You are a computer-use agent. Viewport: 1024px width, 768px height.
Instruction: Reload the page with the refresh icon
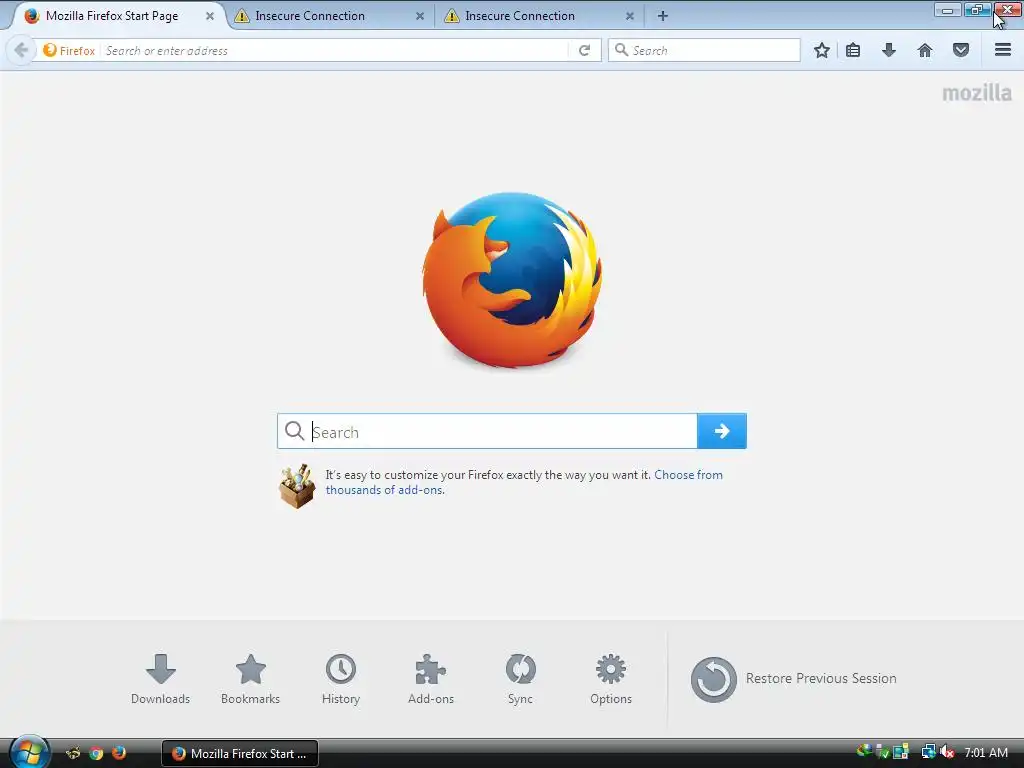point(584,50)
